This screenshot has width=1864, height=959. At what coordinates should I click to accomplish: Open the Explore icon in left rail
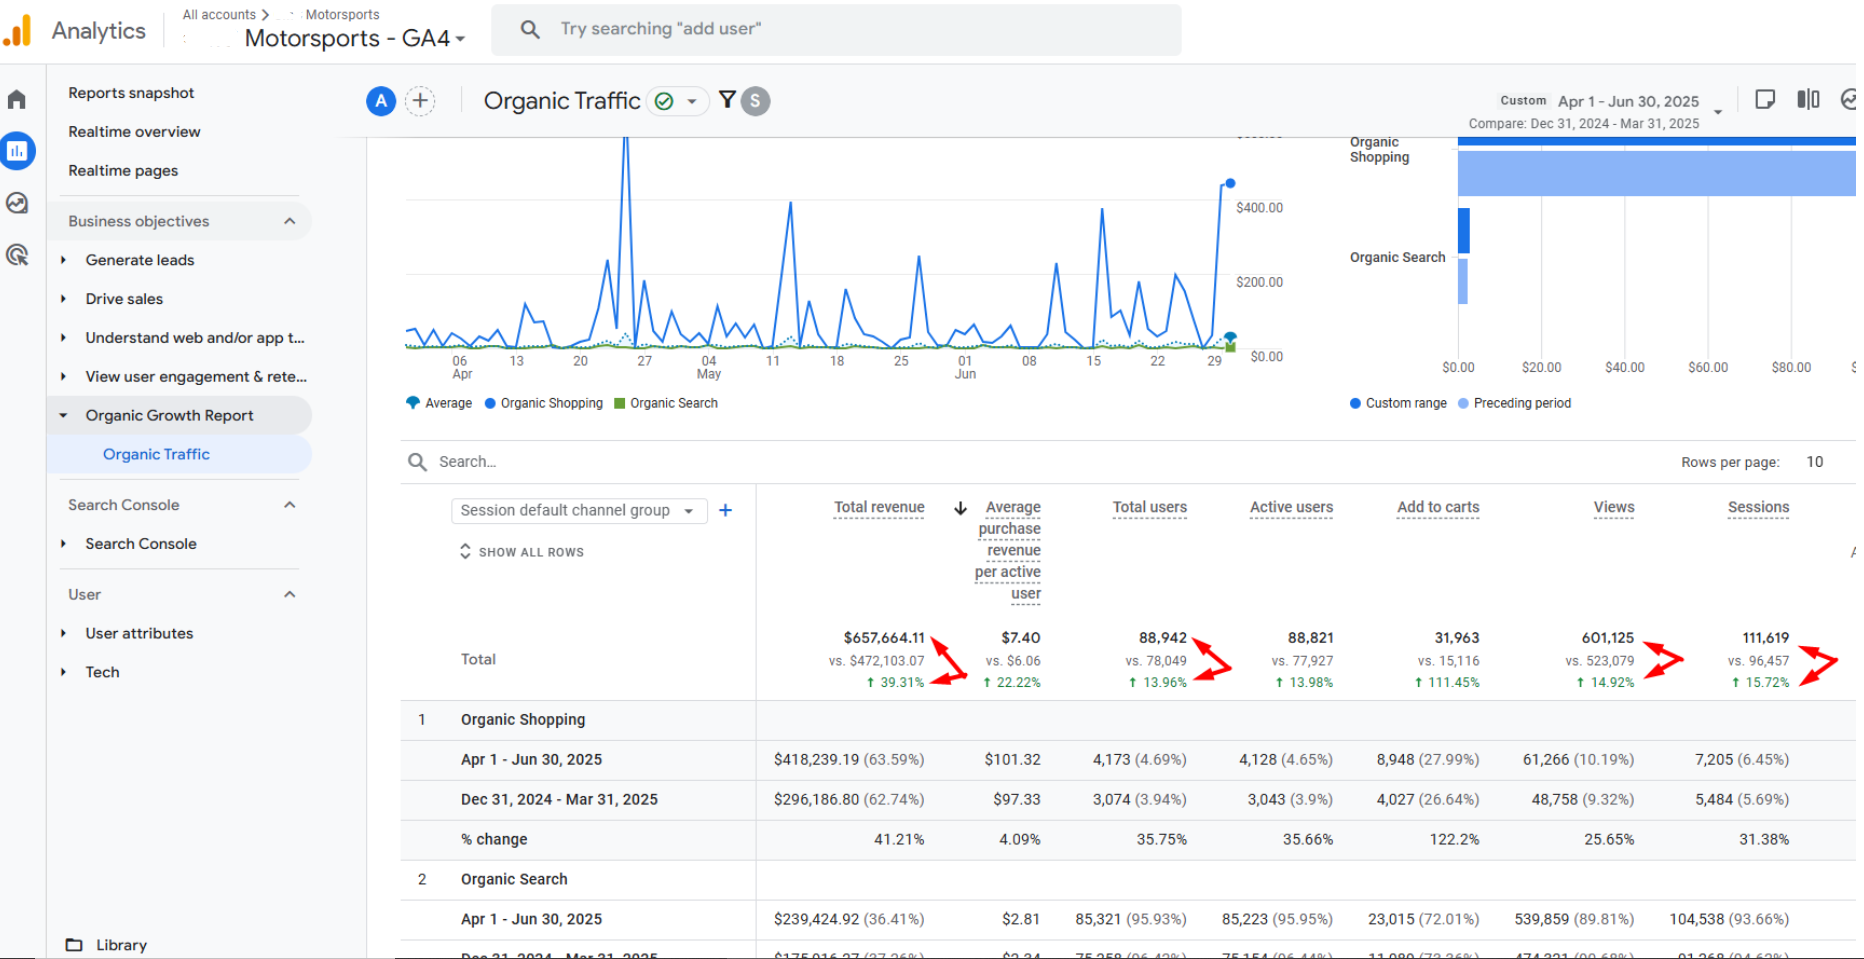(x=17, y=203)
